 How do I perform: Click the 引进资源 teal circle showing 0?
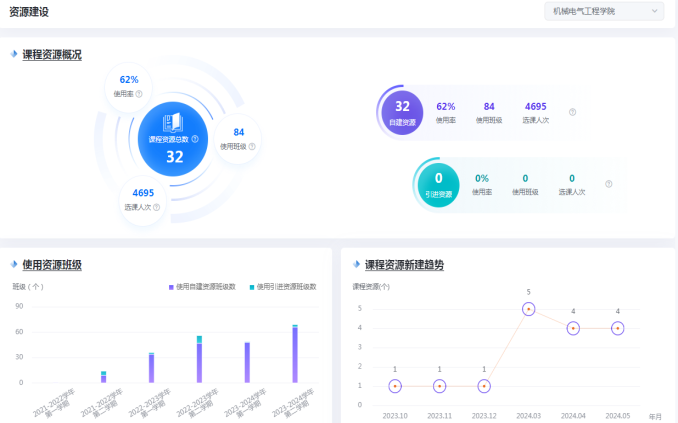click(438, 183)
